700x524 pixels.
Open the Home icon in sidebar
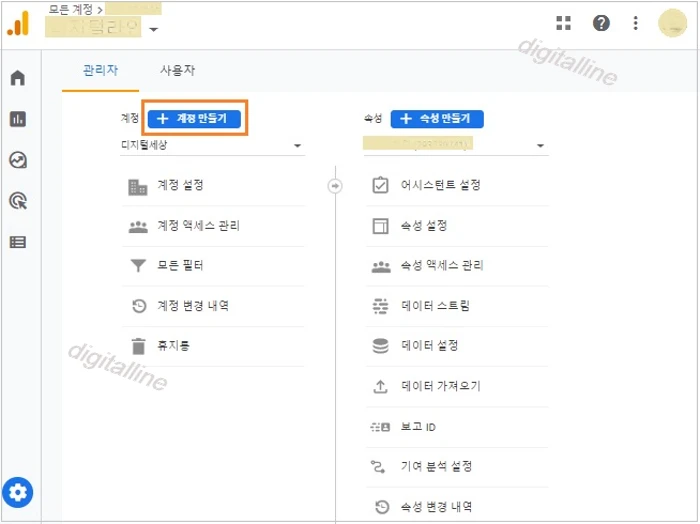[18, 78]
